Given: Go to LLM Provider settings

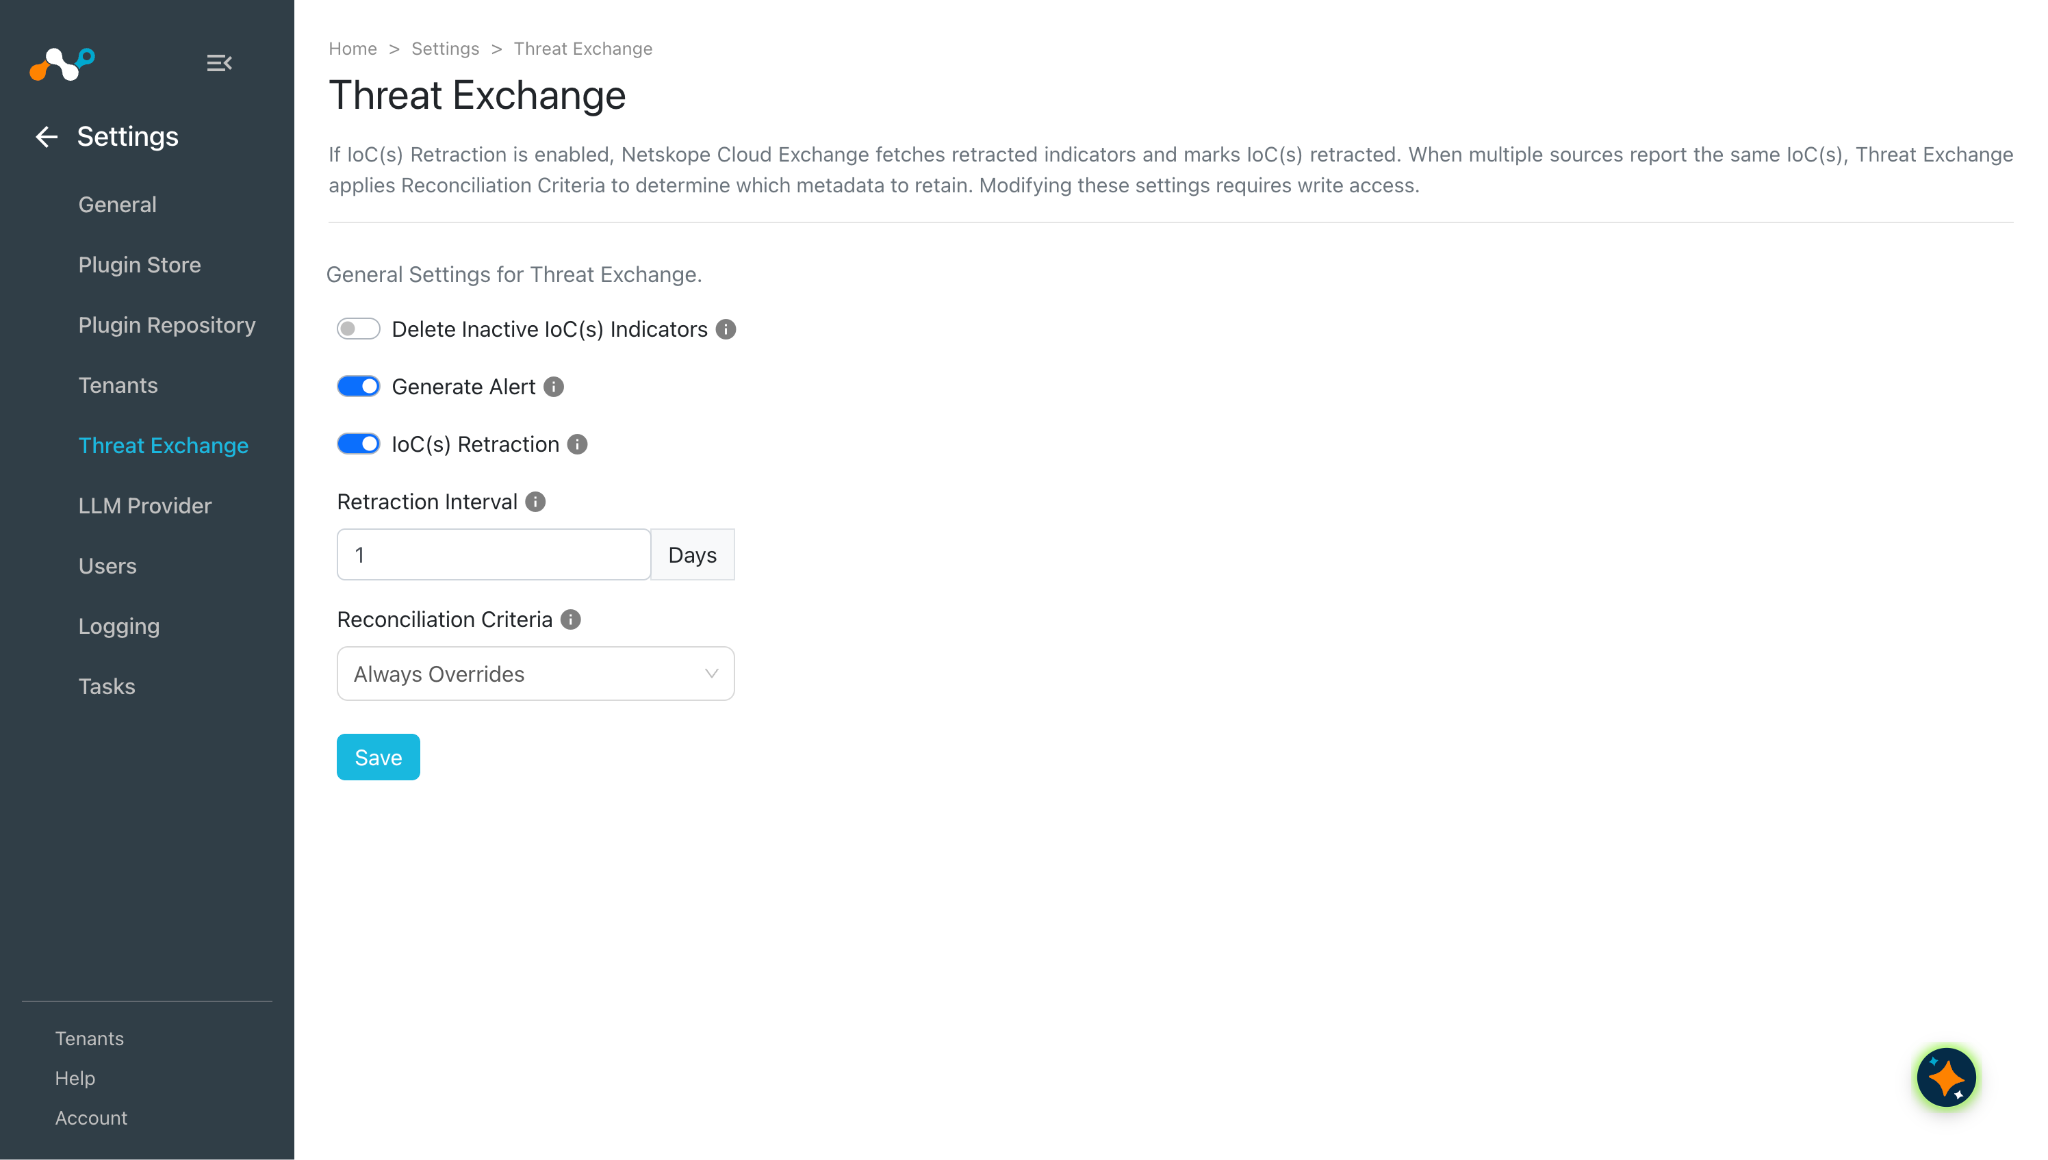Looking at the screenshot, I should click(x=145, y=506).
